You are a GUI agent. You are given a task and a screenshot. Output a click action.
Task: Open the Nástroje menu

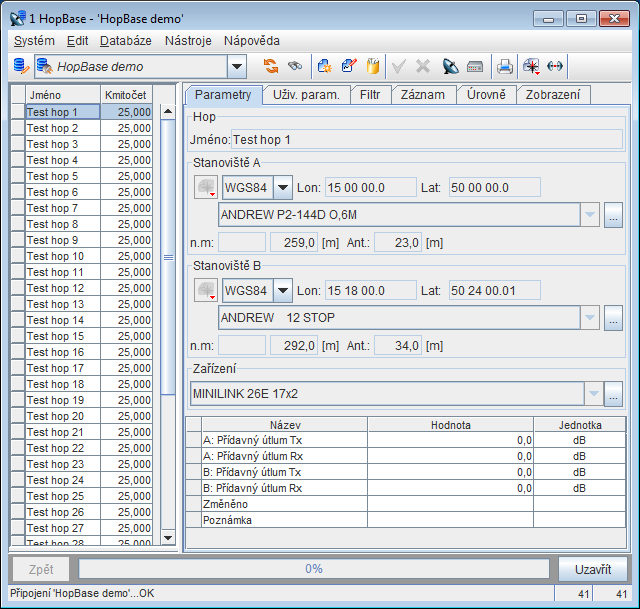(x=187, y=40)
